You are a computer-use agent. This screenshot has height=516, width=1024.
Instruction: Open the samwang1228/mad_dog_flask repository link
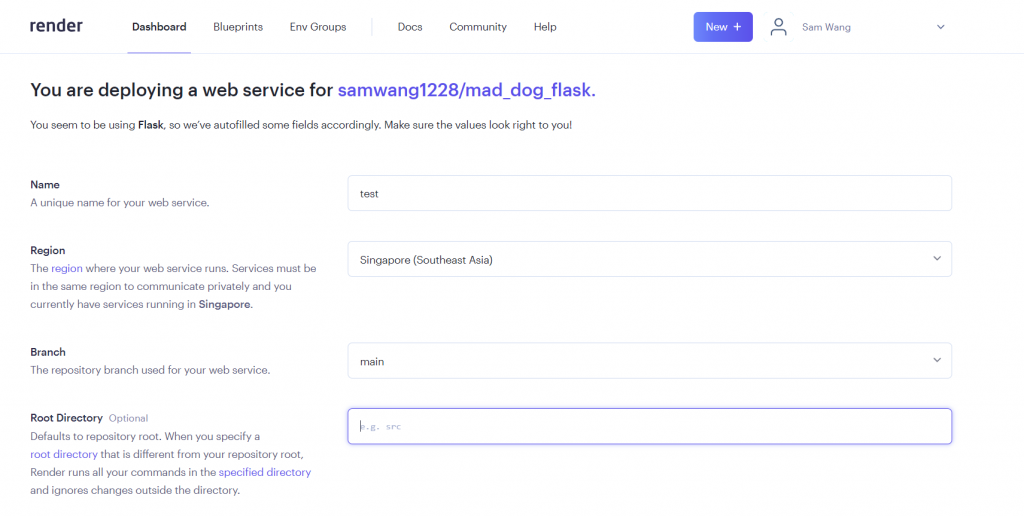click(x=466, y=89)
